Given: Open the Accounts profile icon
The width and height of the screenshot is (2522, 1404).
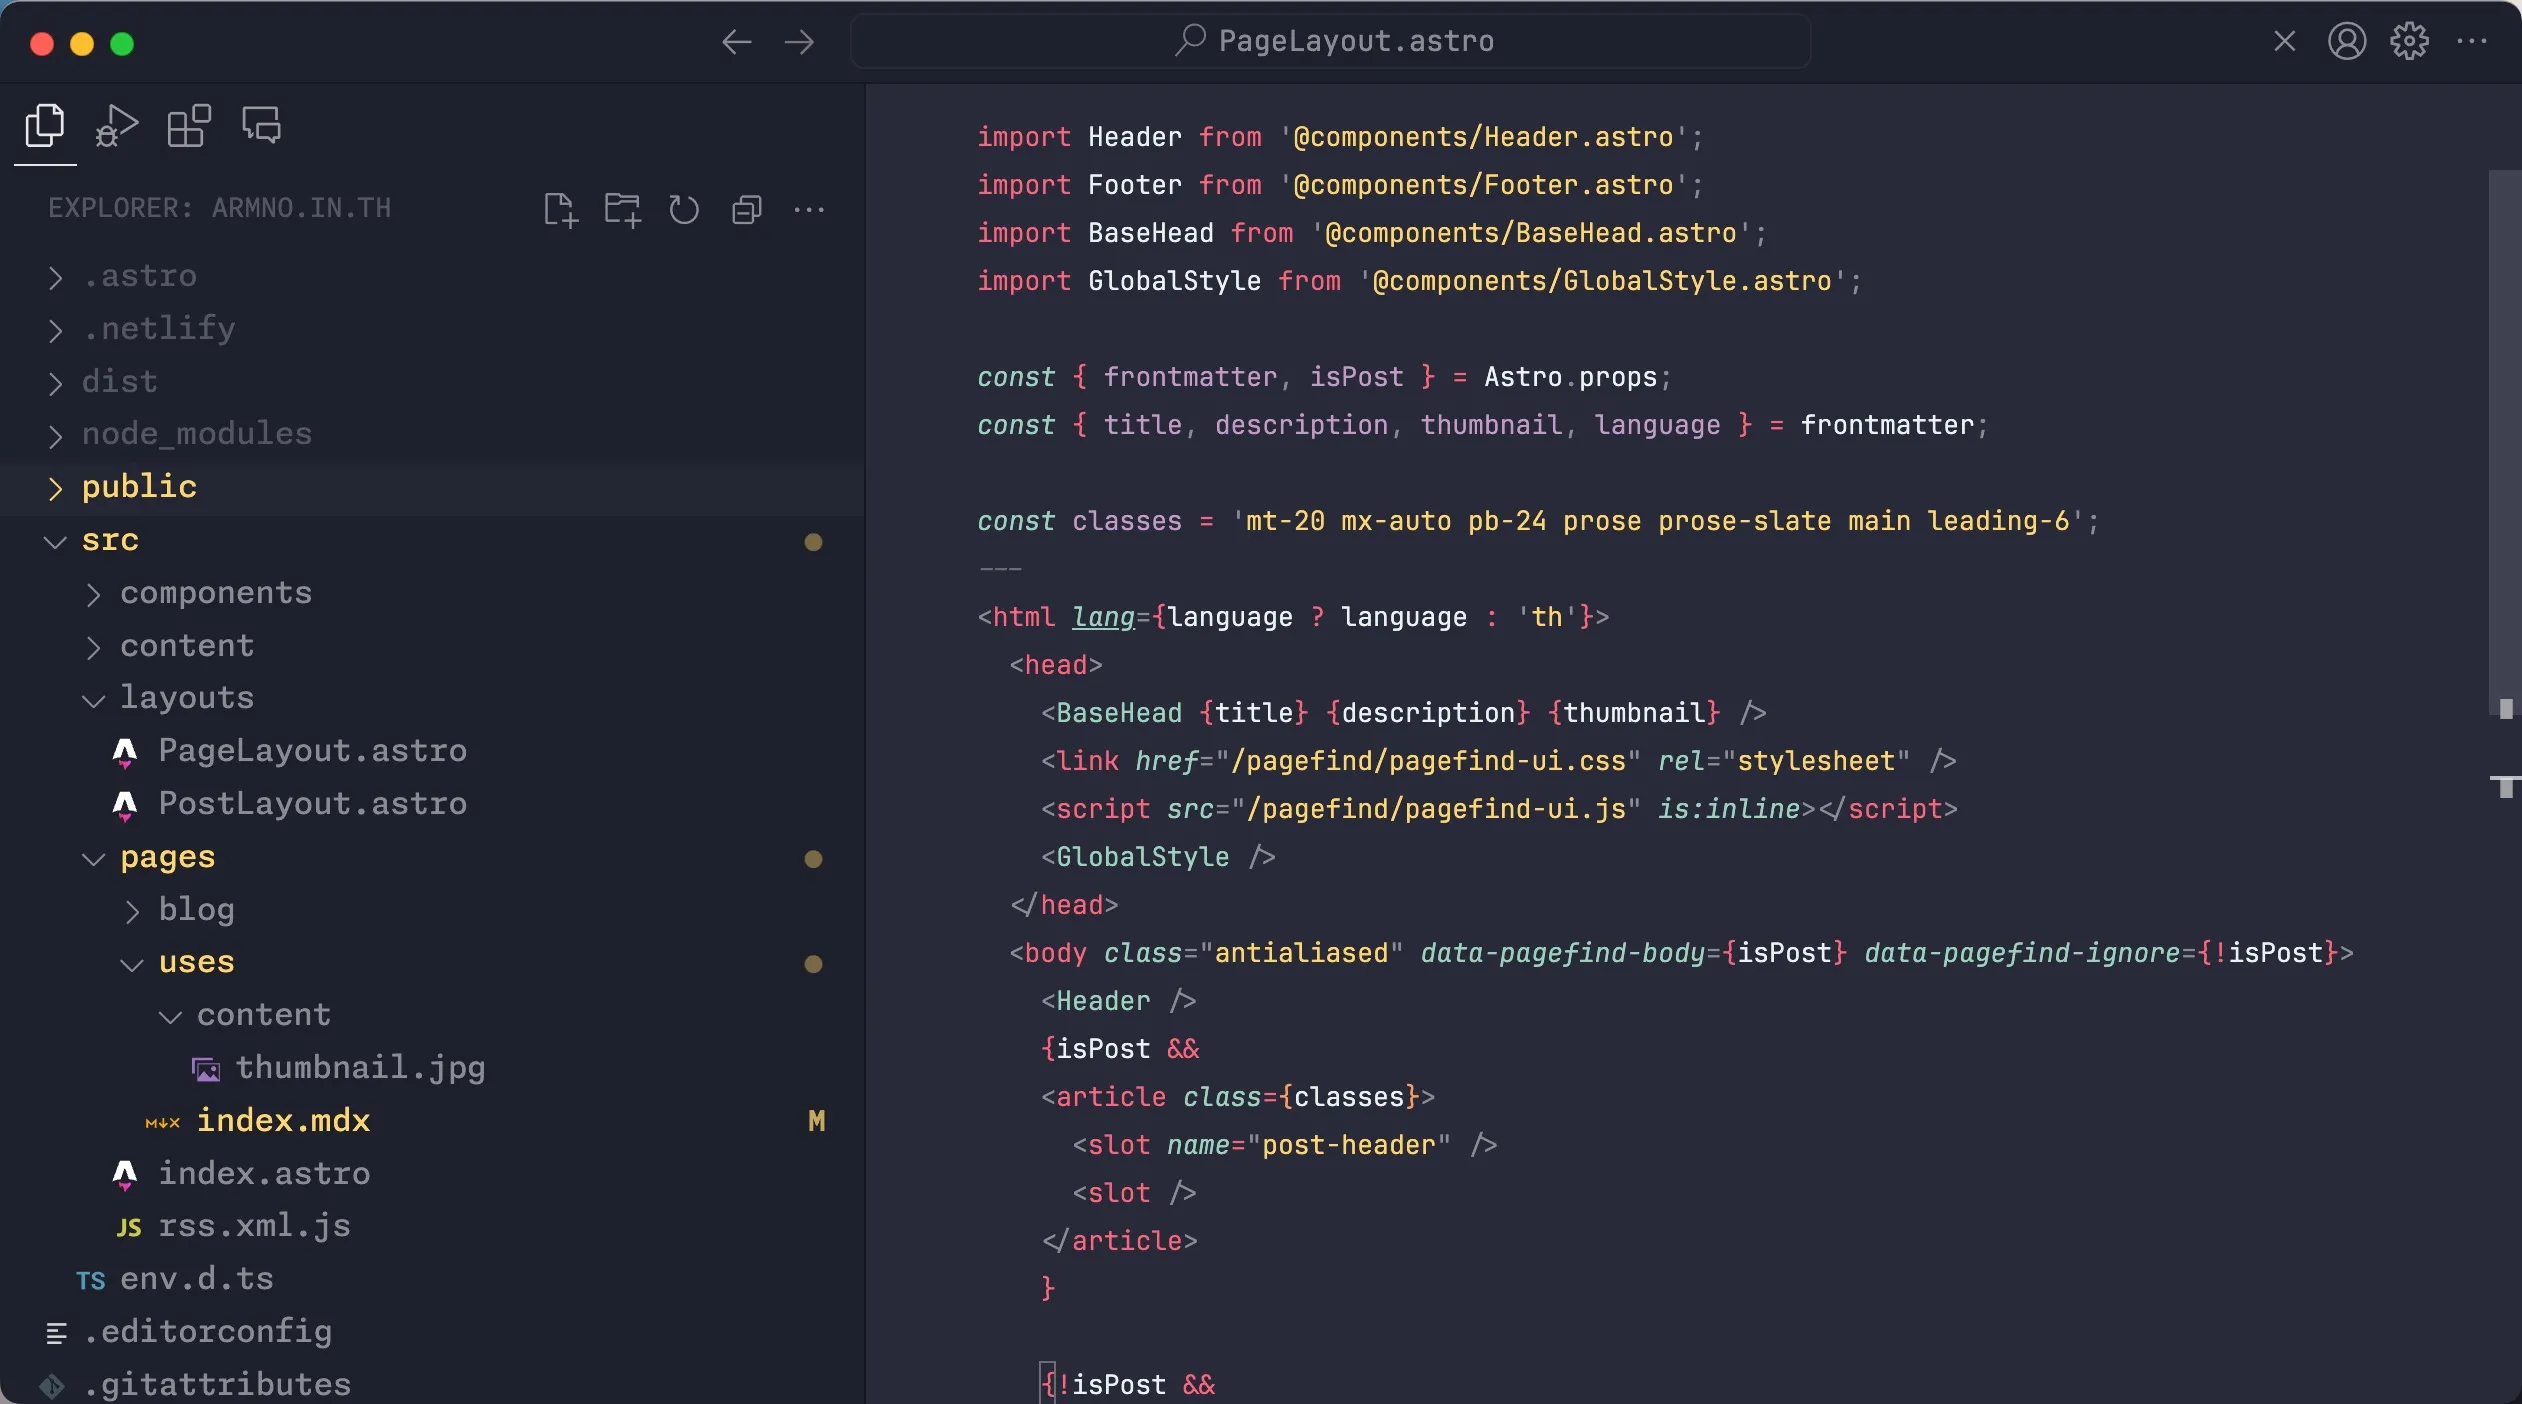Looking at the screenshot, I should 2346,42.
